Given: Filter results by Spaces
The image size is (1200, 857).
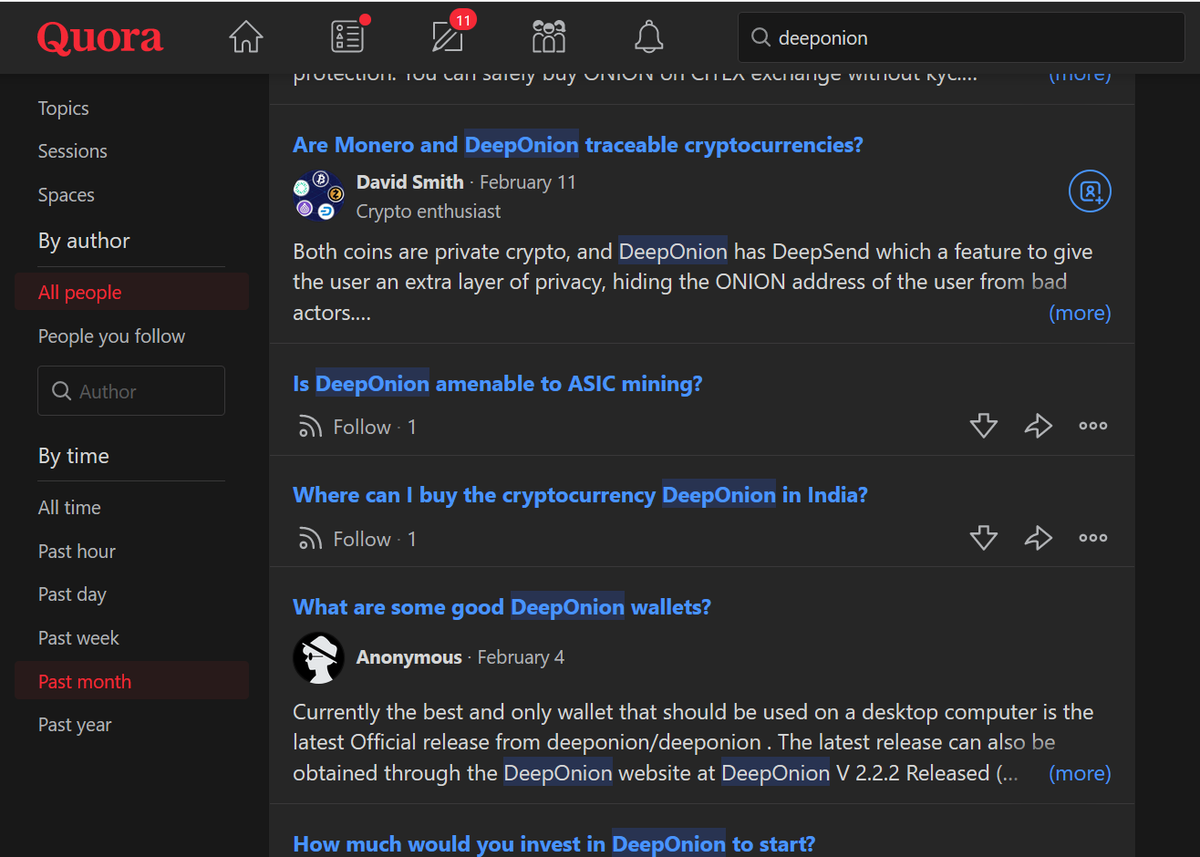Looking at the screenshot, I should 66,195.
